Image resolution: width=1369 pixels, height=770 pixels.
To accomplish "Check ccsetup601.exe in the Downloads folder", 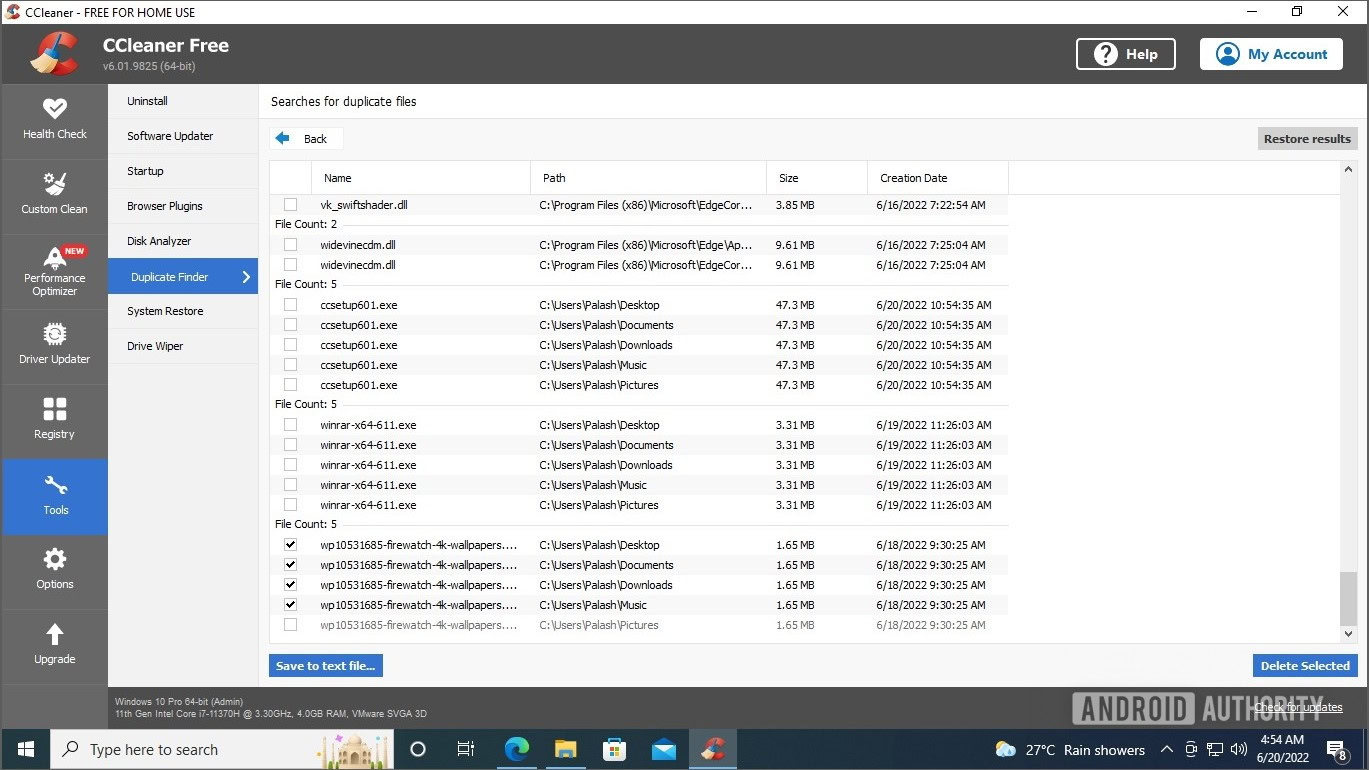I will [290, 345].
